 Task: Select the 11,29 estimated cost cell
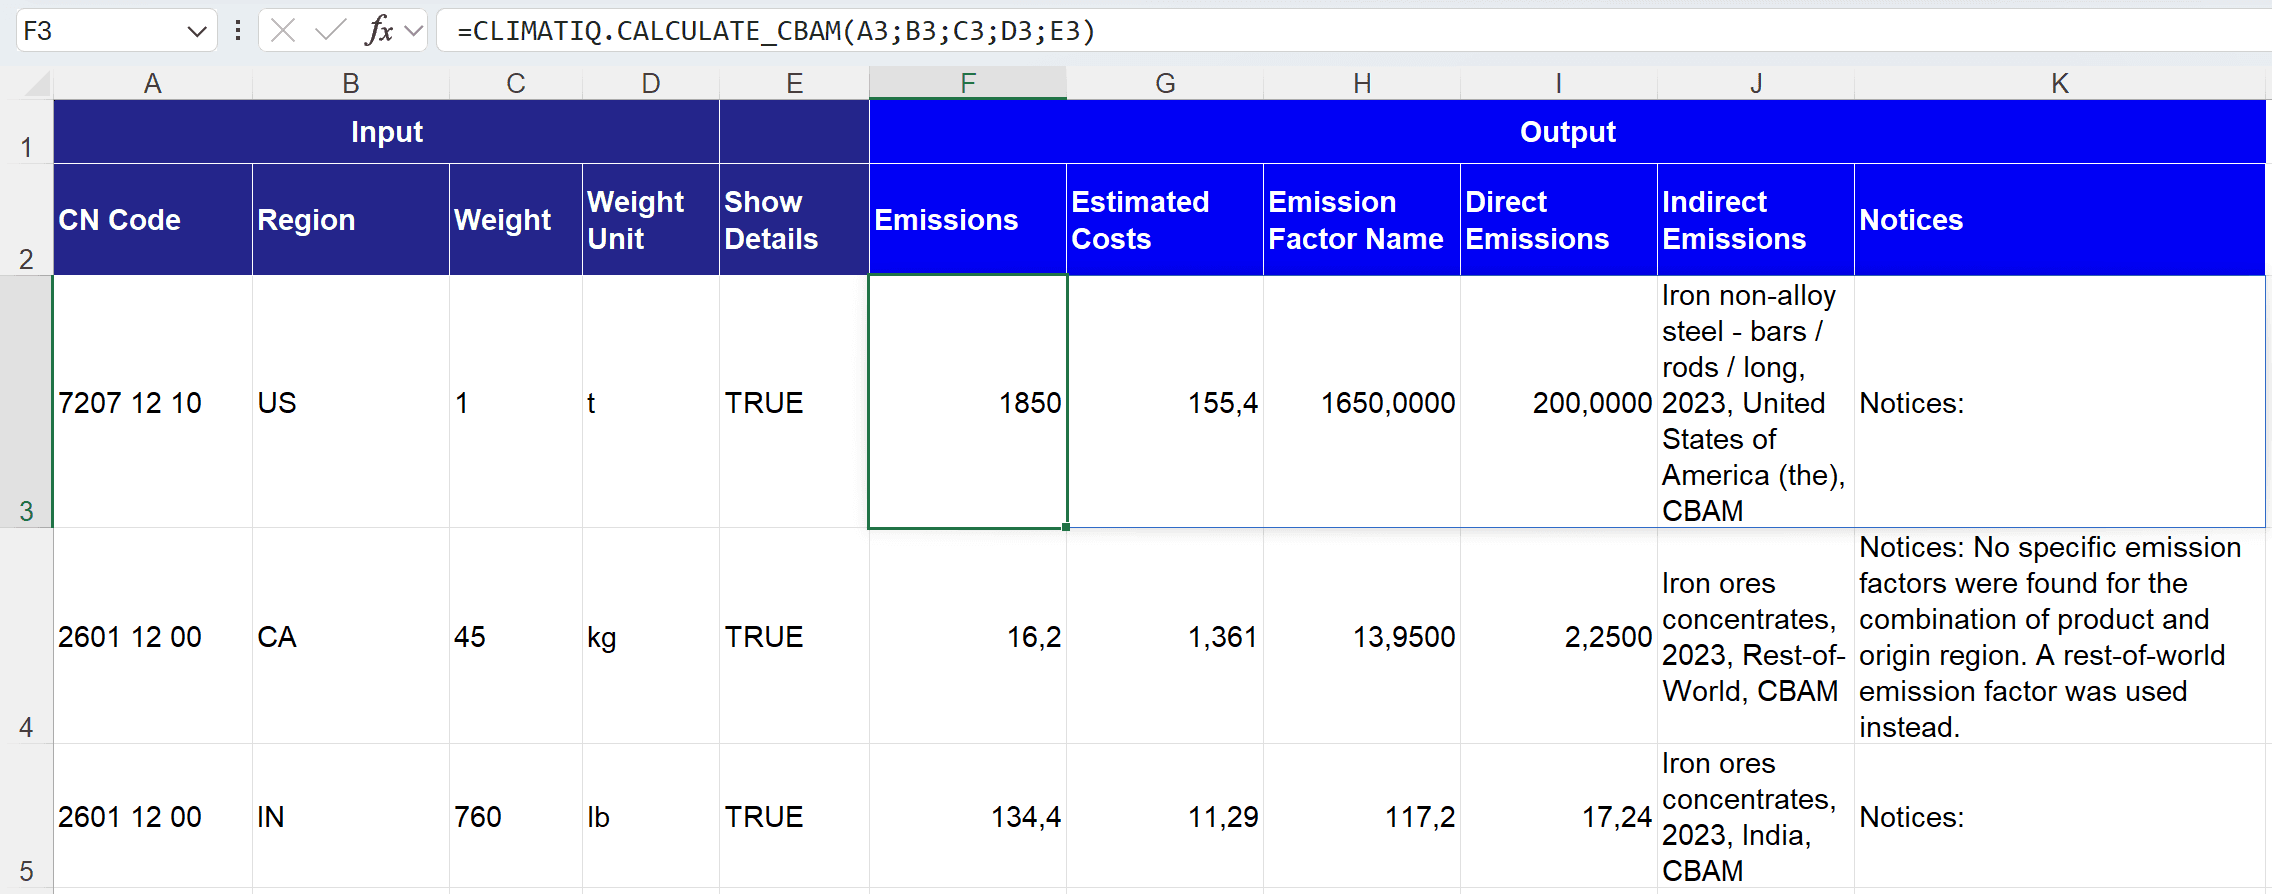click(1164, 816)
